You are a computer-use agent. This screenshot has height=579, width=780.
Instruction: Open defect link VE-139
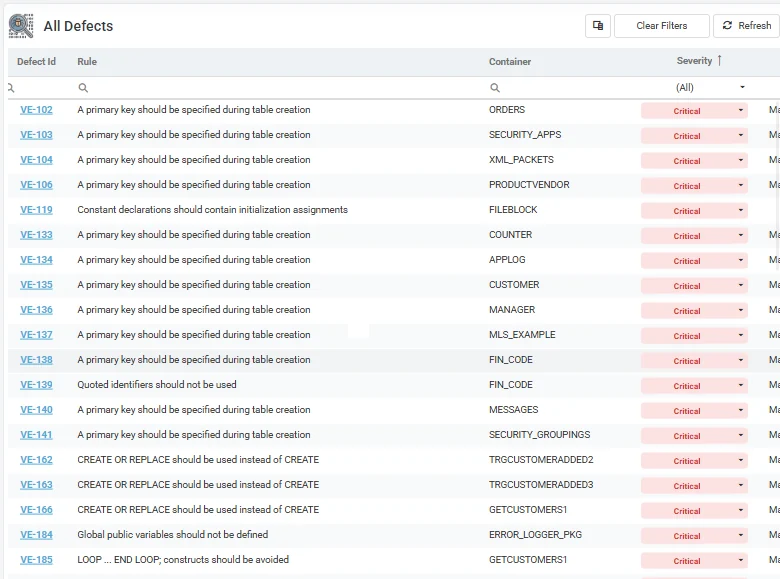[36, 385]
